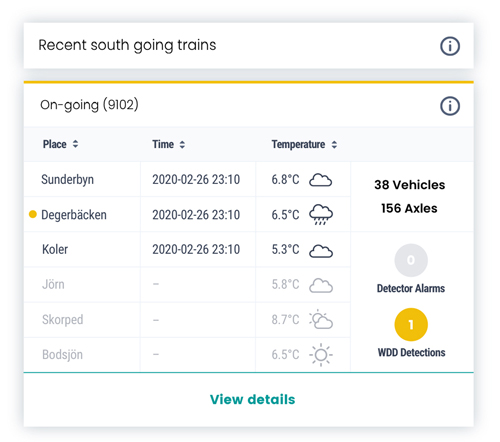Screen dimensions: 500x442
Task: Click rain cloud icon in Degerbäcken row
Action: [x=321, y=215]
